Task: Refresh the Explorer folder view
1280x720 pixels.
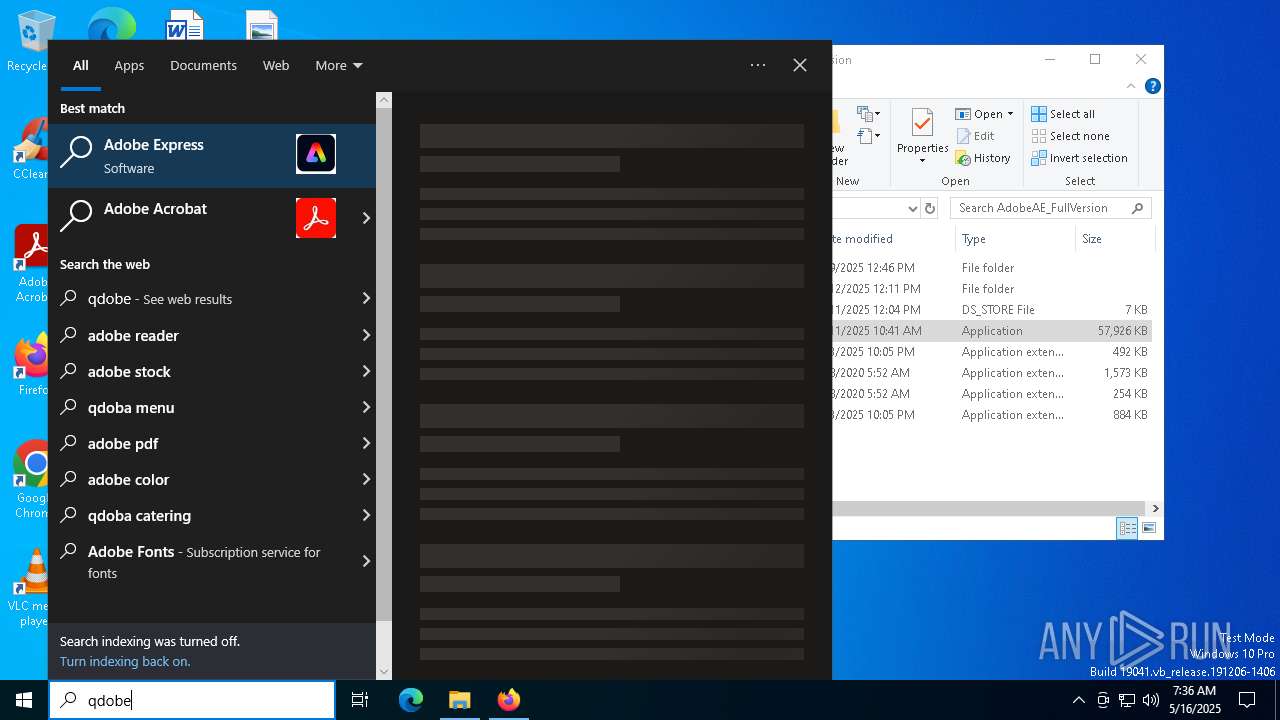Action: [x=930, y=208]
